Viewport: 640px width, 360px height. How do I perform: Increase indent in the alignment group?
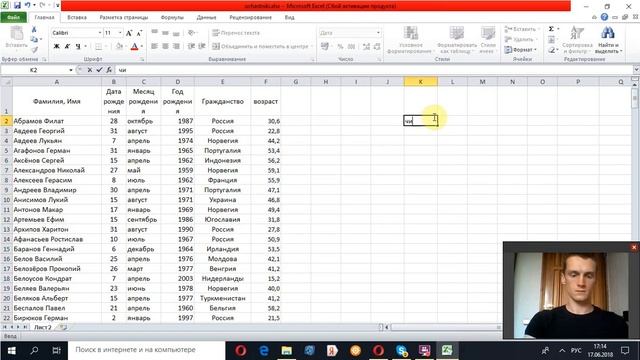pos(202,46)
